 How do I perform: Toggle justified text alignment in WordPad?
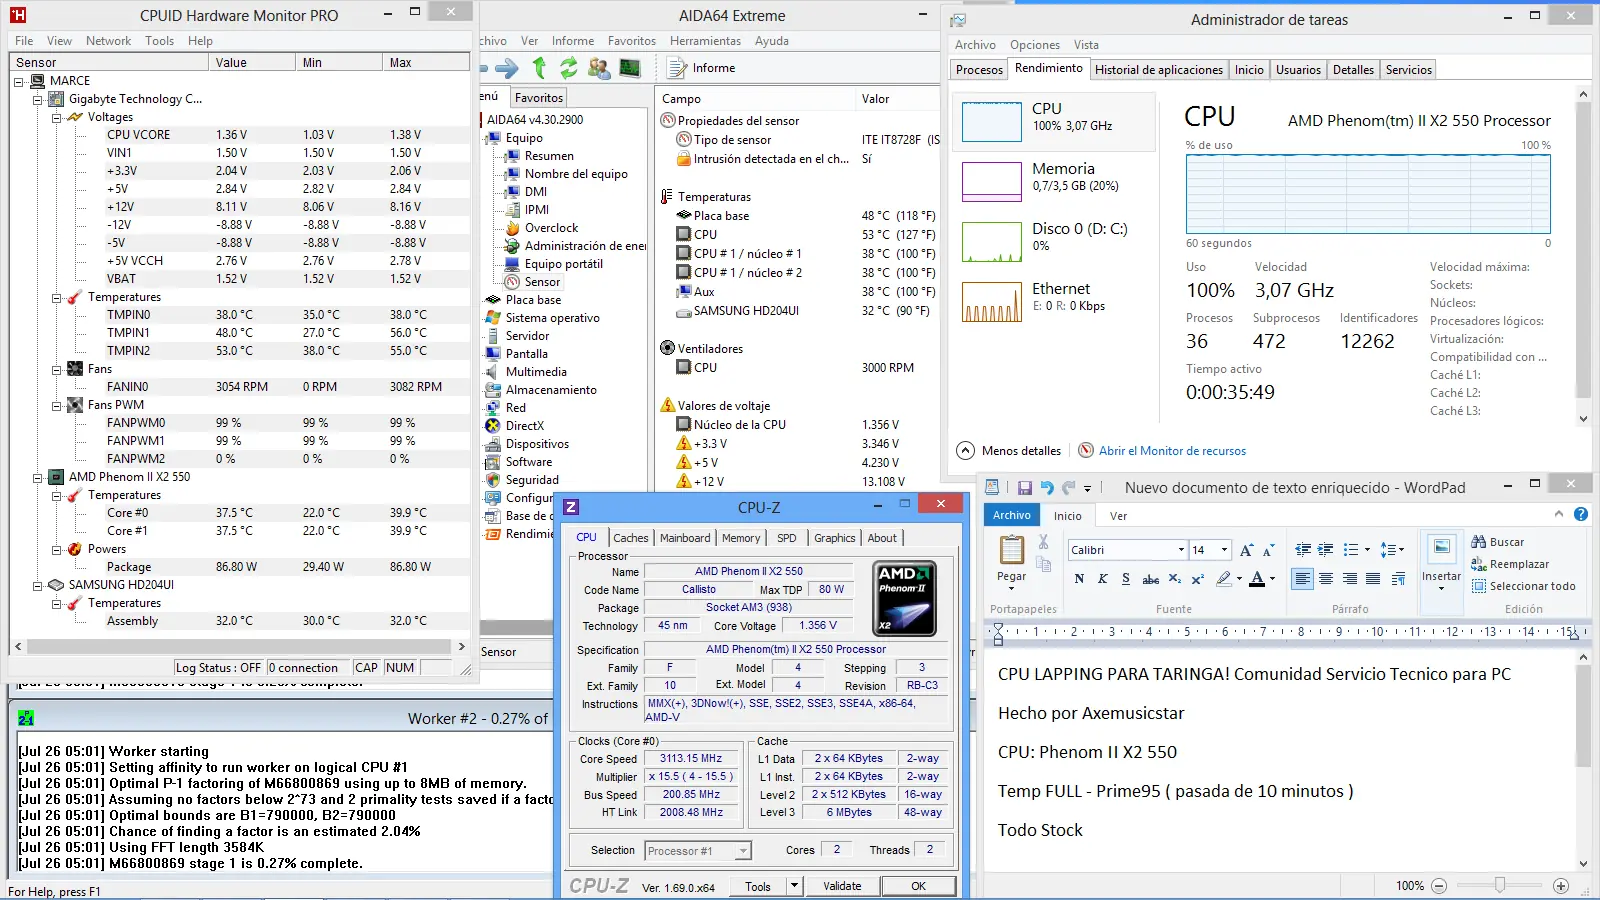[1373, 578]
